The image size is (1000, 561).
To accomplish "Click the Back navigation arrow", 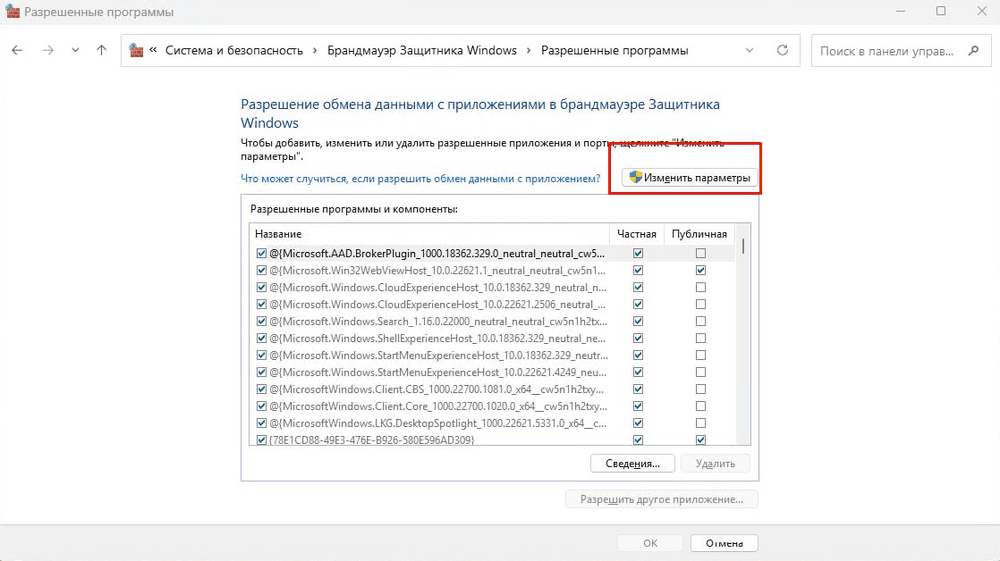I will coord(17,50).
